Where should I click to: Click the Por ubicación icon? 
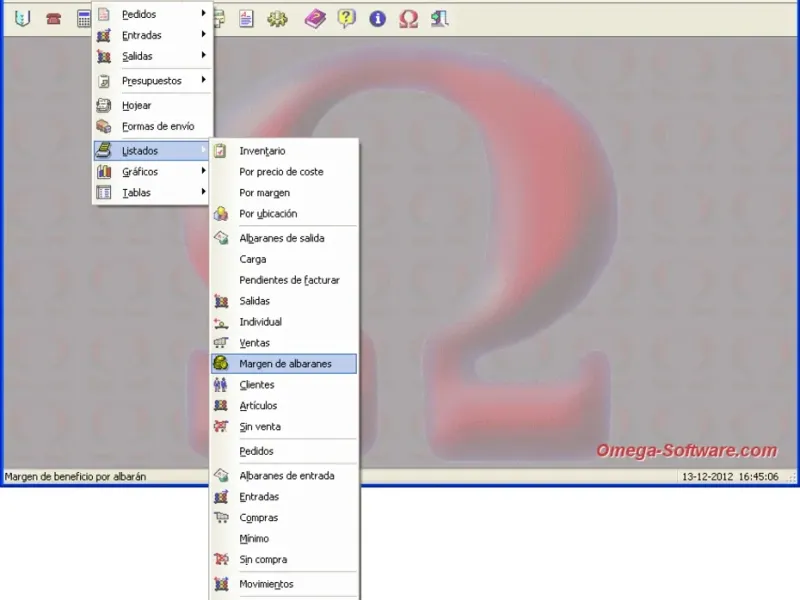point(220,213)
